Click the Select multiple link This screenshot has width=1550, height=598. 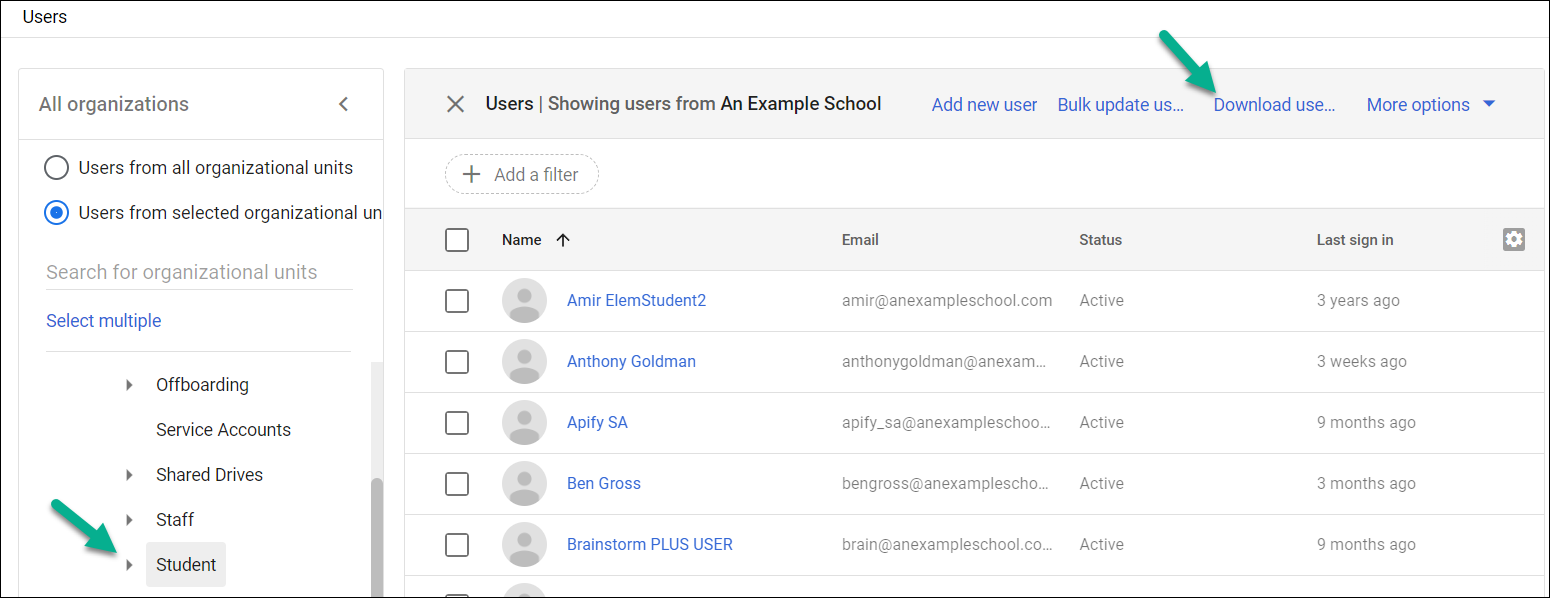(x=103, y=321)
